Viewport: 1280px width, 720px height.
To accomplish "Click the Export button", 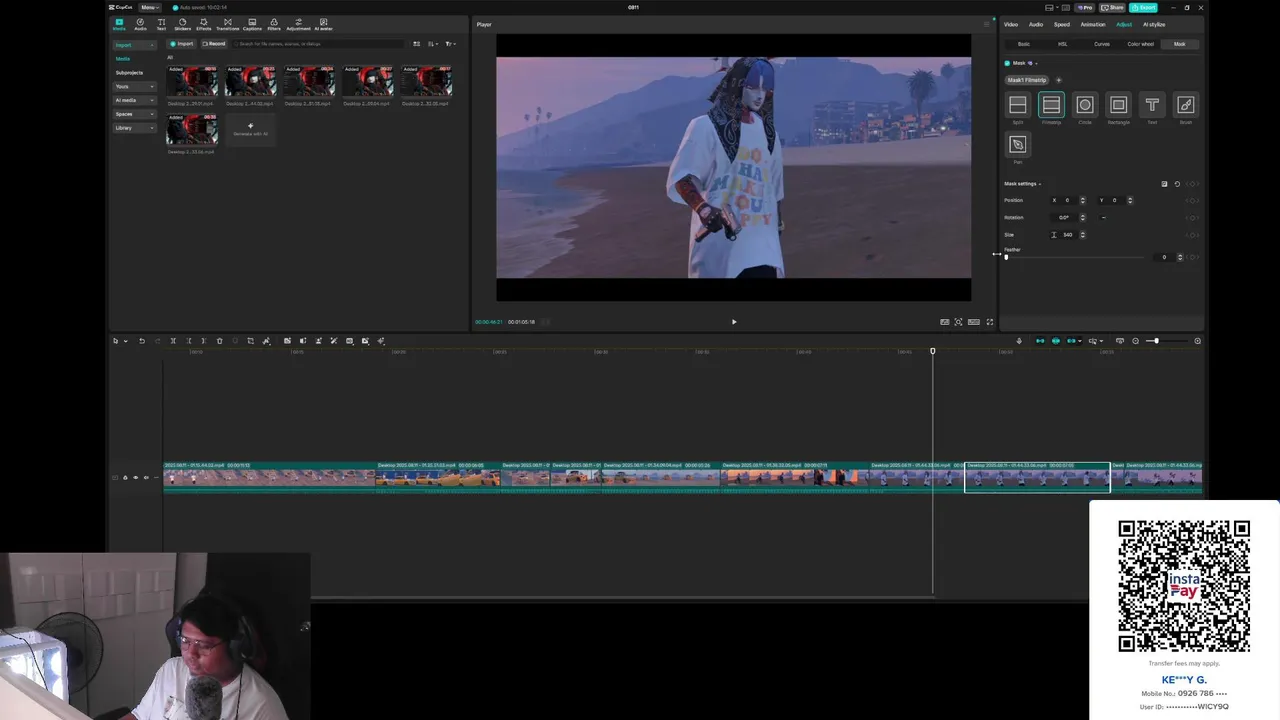I will (1143, 7).
